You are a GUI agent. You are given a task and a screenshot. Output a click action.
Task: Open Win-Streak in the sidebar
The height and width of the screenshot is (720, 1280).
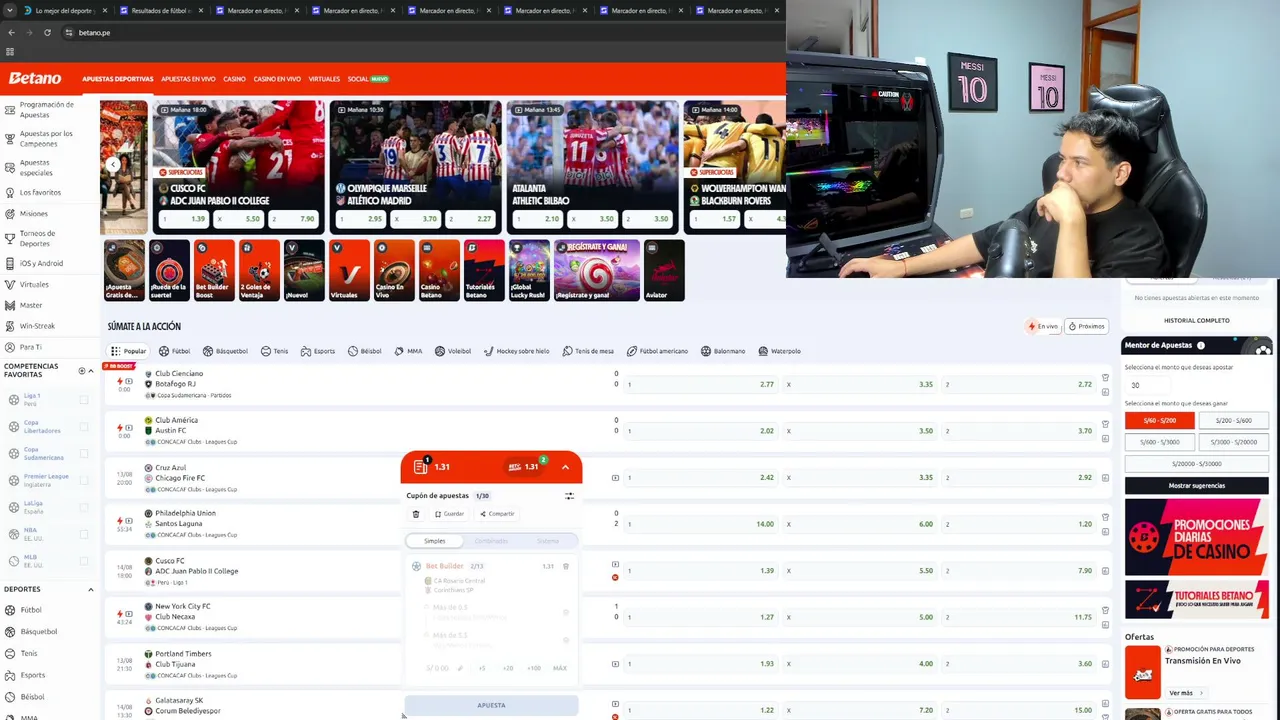(x=37, y=326)
